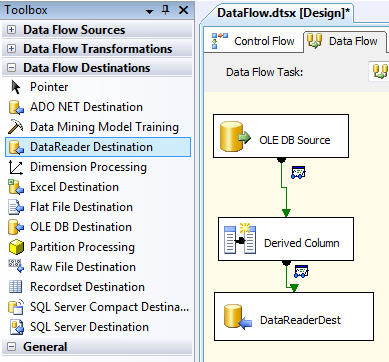Expand the Data Flow Sources group
The width and height of the screenshot is (389, 362).
click(x=11, y=30)
